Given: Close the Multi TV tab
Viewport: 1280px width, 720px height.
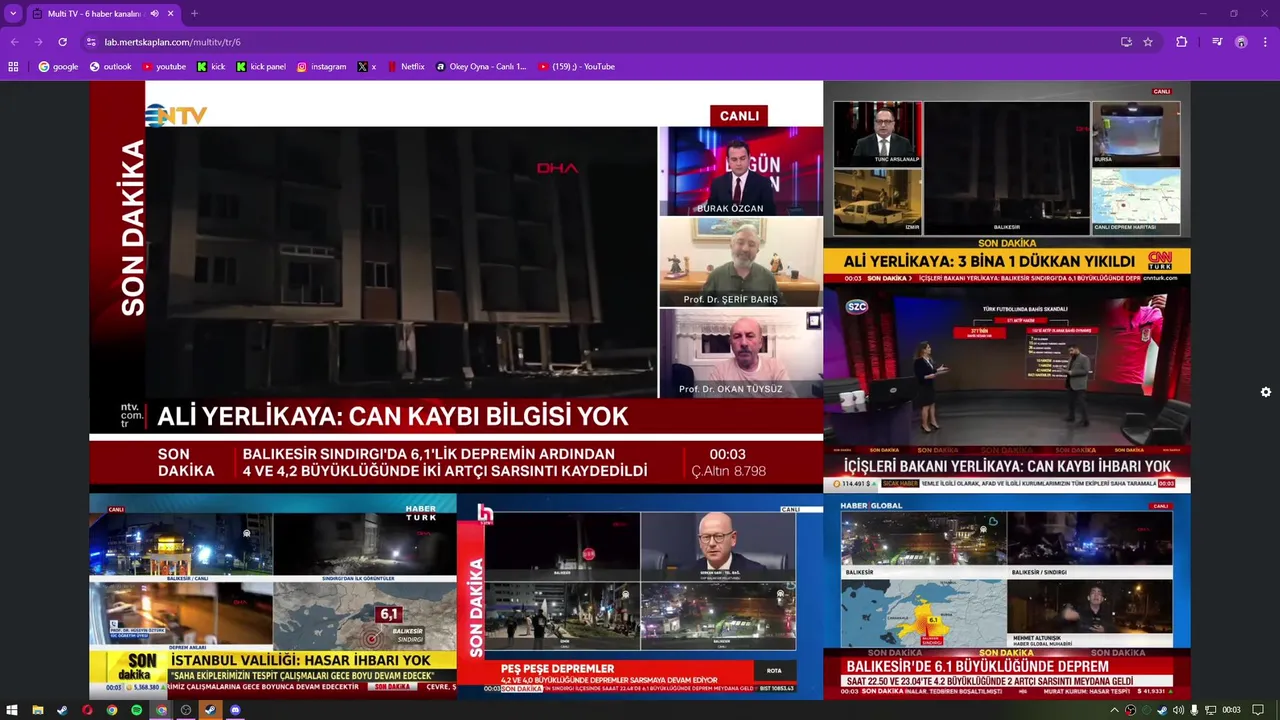Looking at the screenshot, I should point(171,14).
